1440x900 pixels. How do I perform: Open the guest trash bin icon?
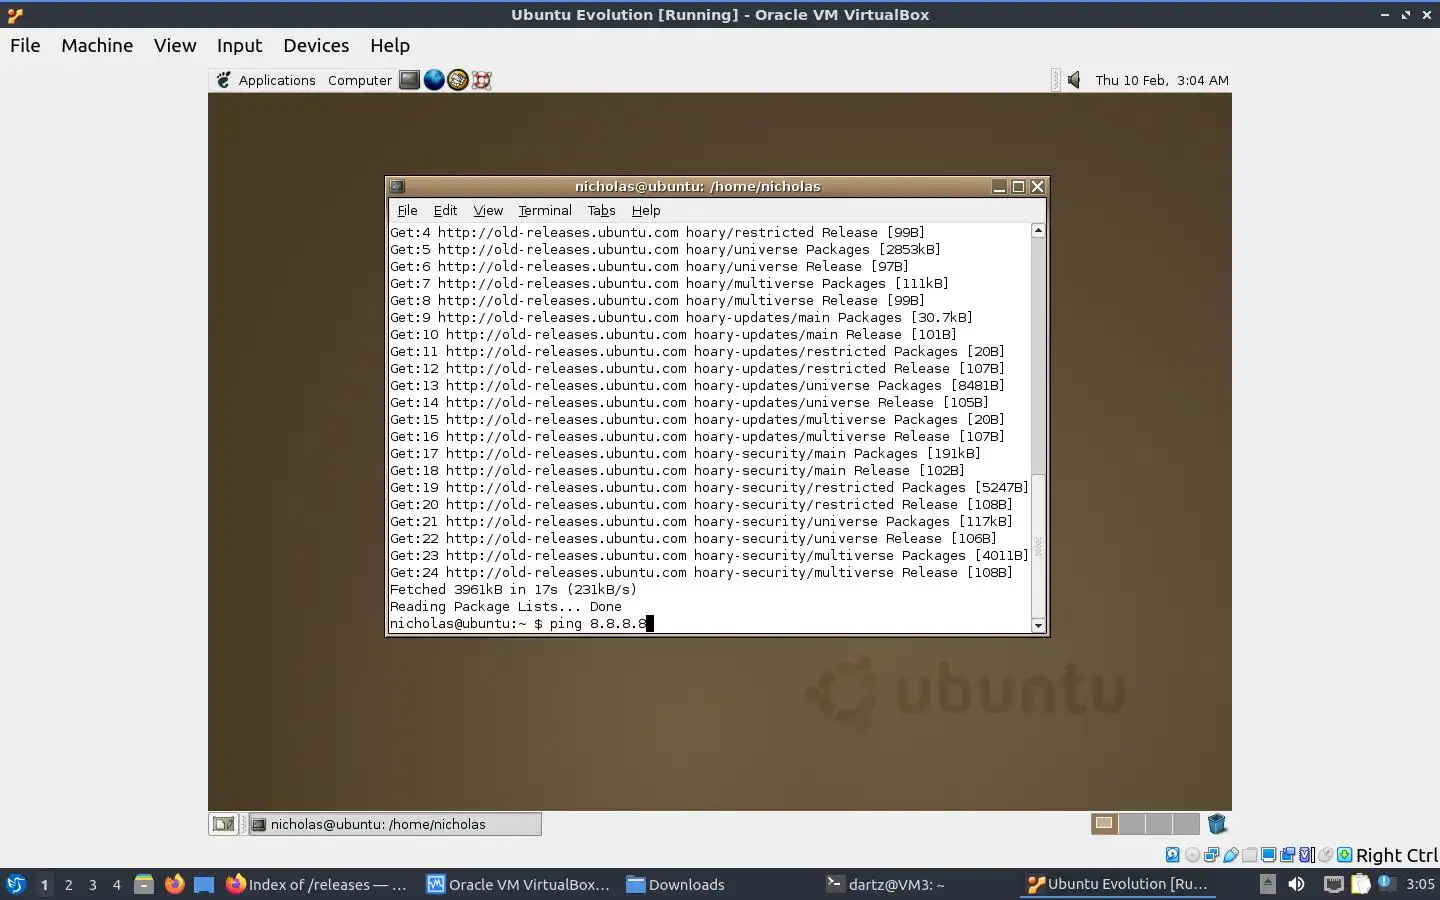(1217, 824)
